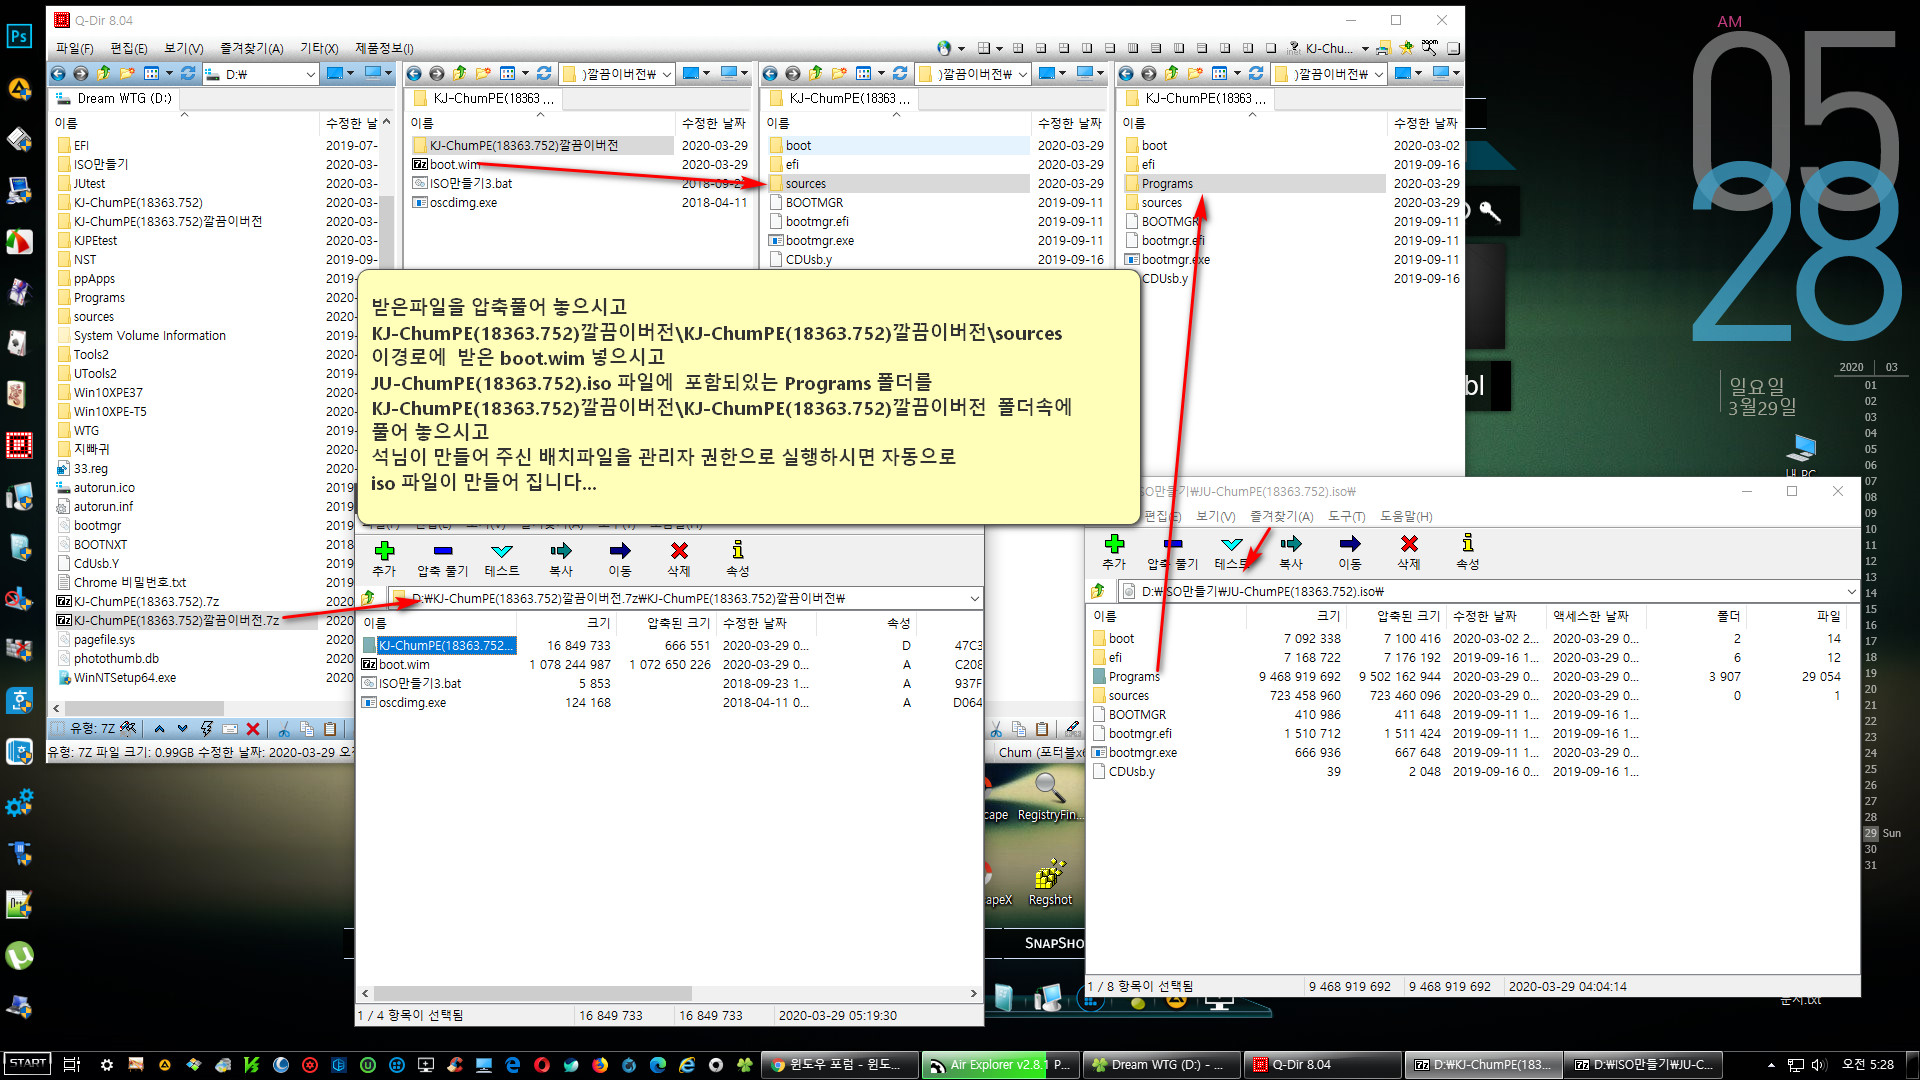Open view-mode dropdown arrow in first pane
The width and height of the screenshot is (1920, 1080).
tap(169, 73)
